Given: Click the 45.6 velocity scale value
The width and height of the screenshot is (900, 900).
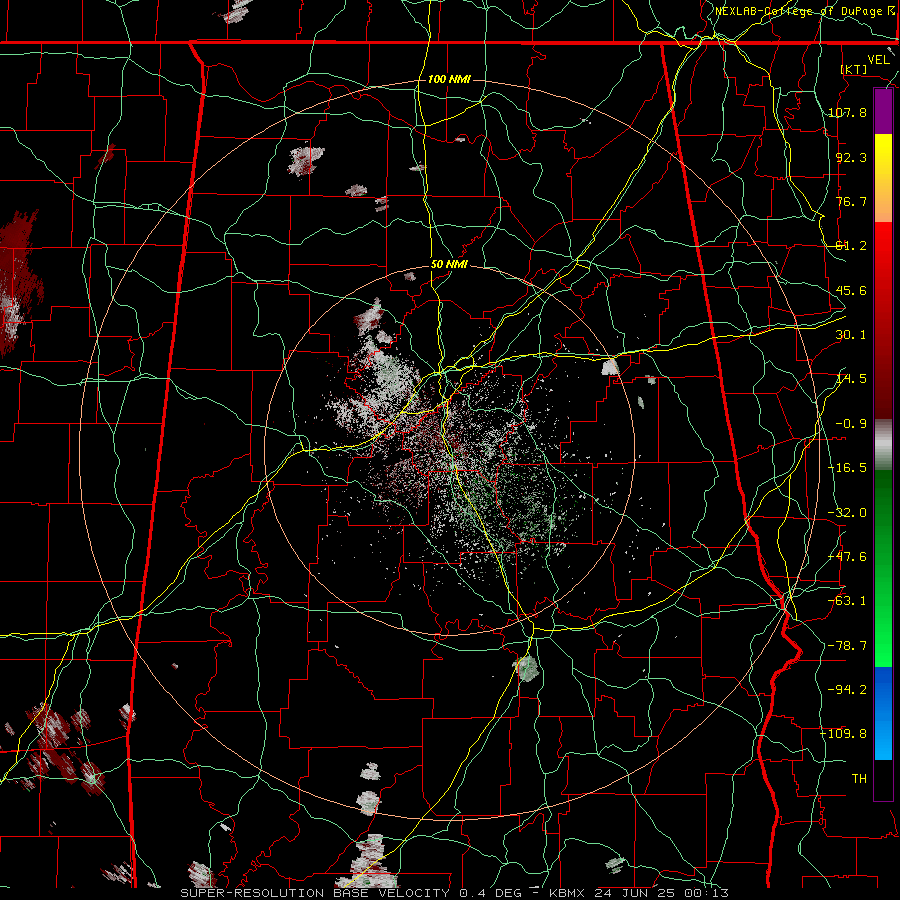Looking at the screenshot, I should 851,290.
